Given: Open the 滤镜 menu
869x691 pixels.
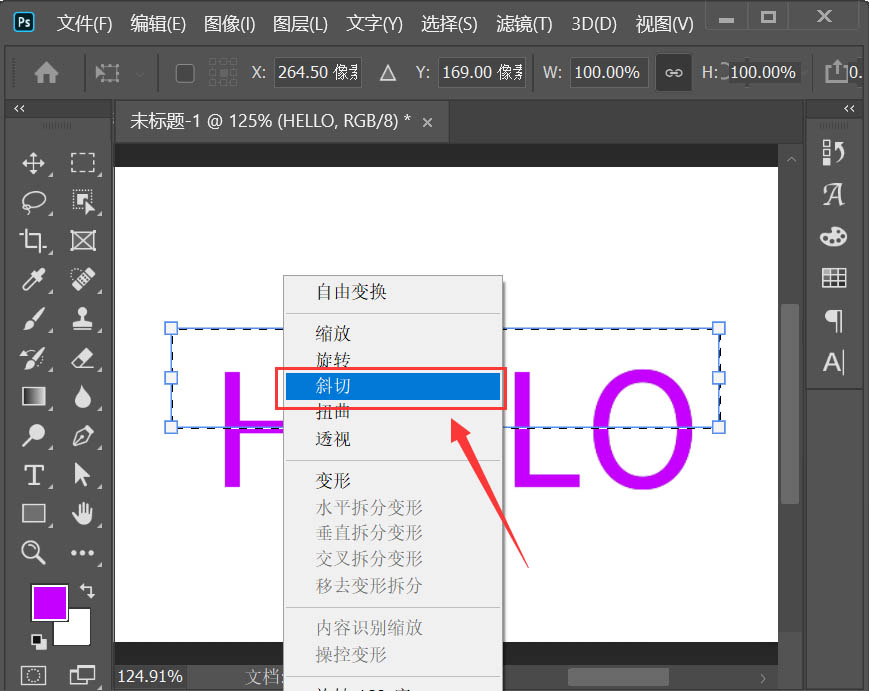Looking at the screenshot, I should pyautogui.click(x=523, y=23).
